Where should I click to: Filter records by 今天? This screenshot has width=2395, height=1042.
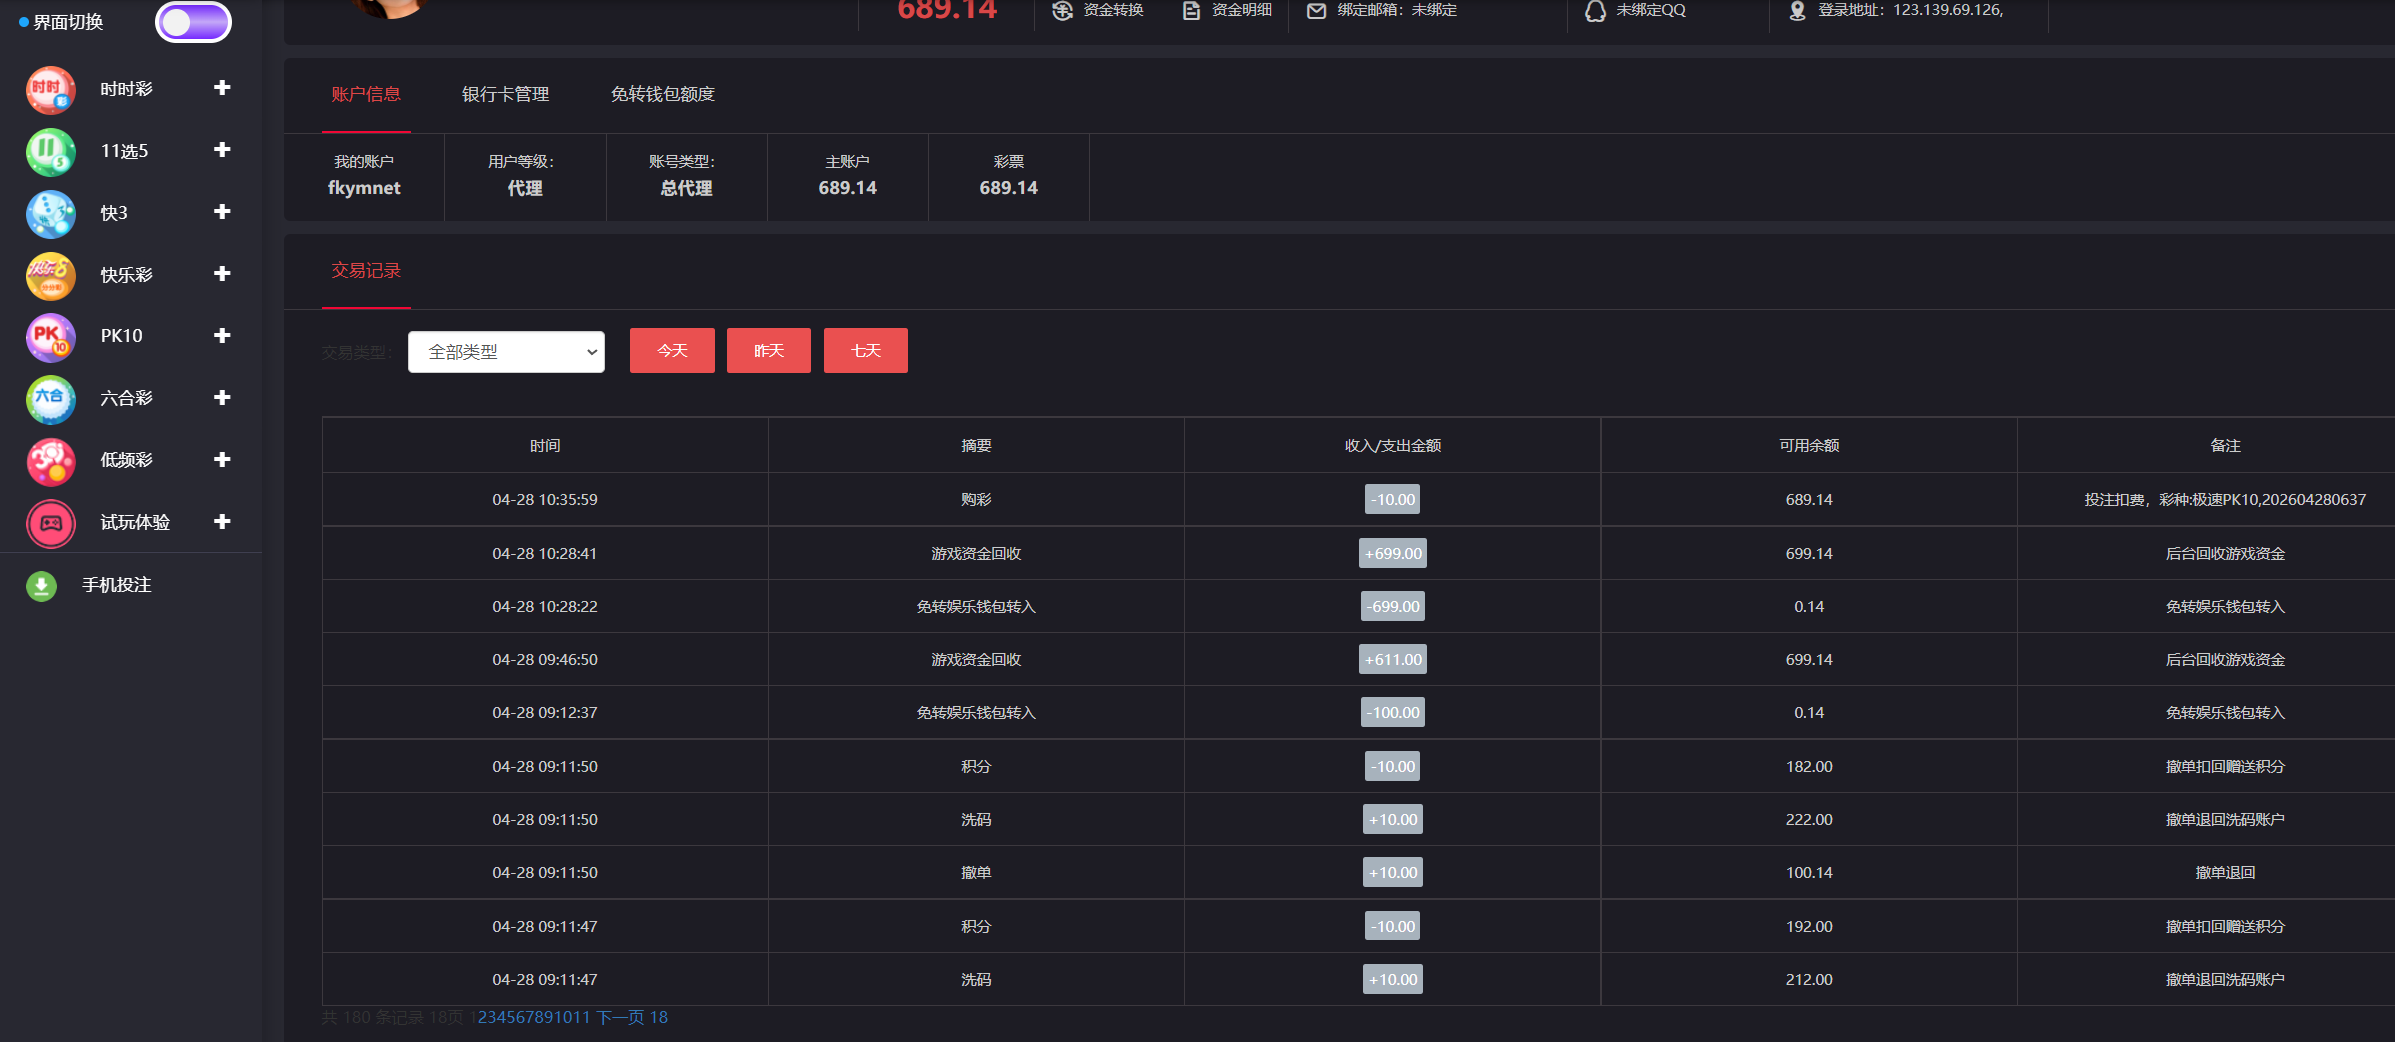672,351
